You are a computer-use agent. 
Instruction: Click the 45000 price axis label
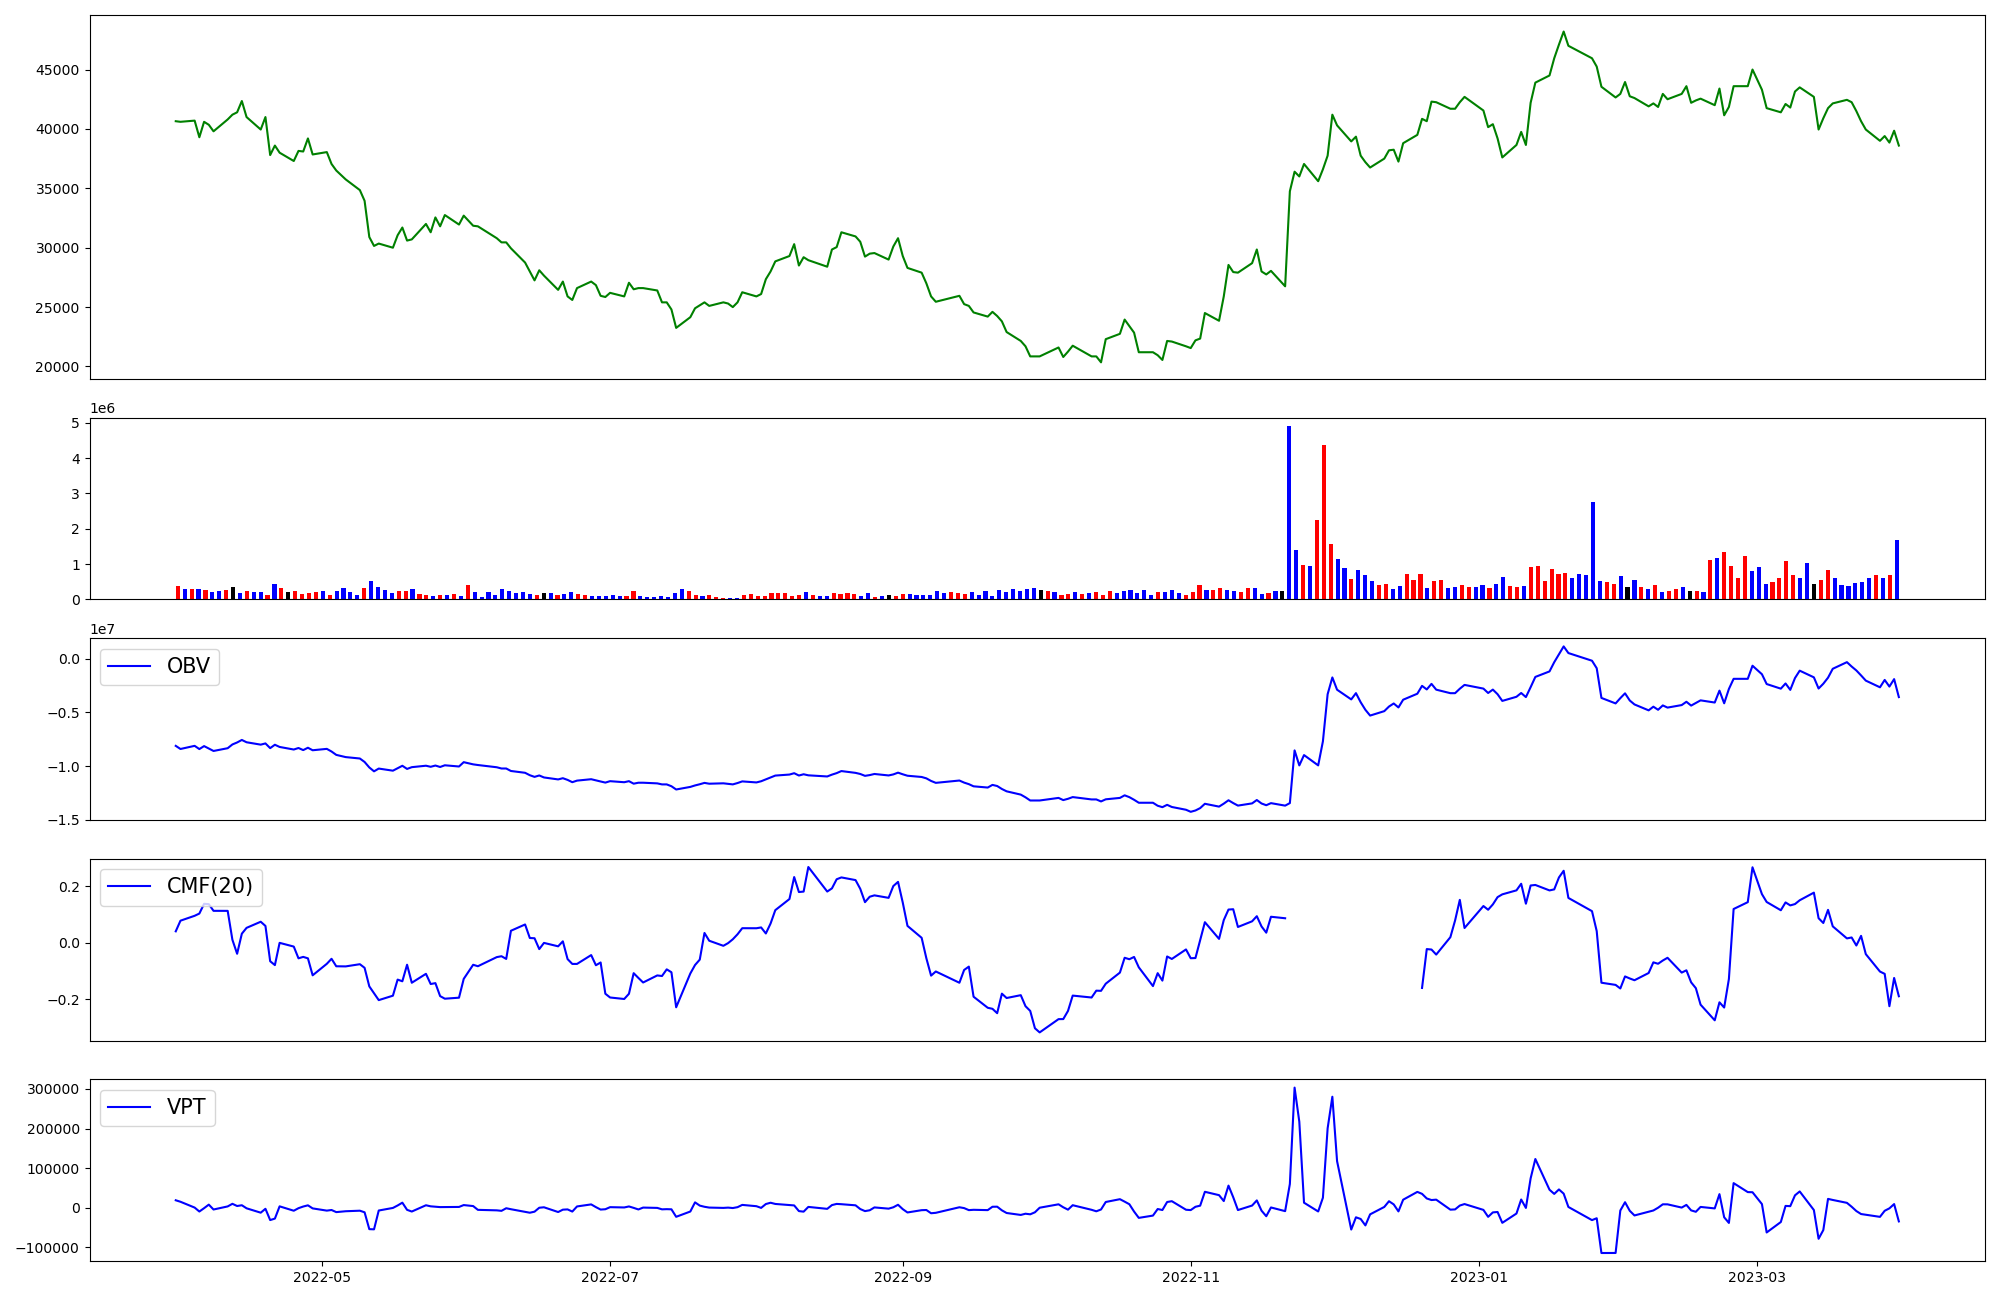(57, 70)
